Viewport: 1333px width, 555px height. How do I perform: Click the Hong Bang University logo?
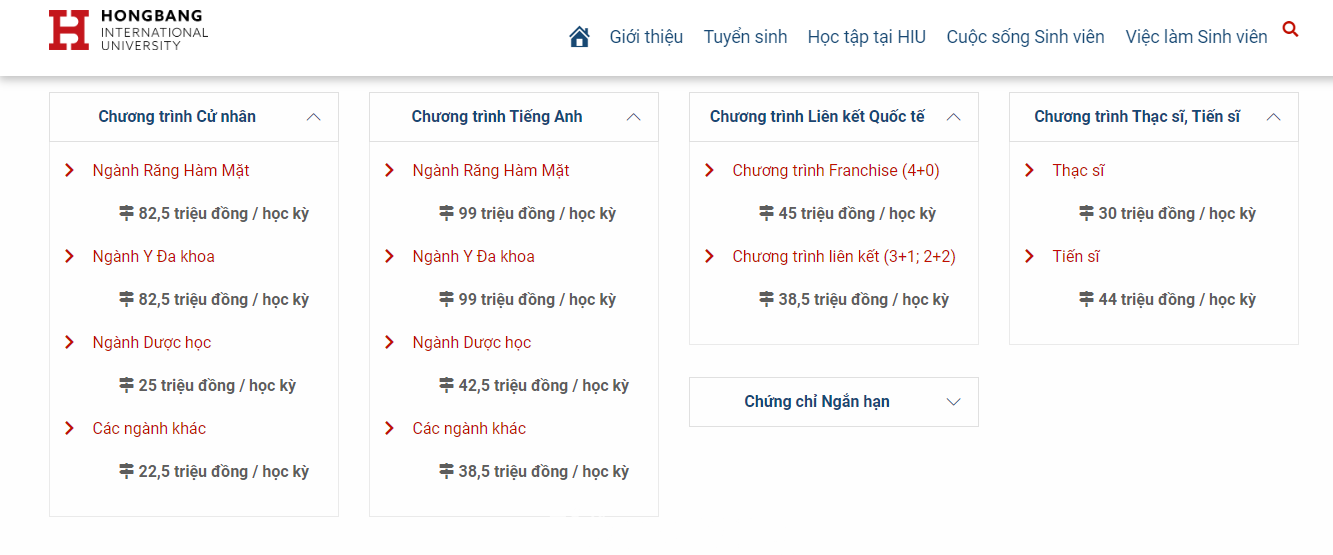pyautogui.click(x=128, y=30)
